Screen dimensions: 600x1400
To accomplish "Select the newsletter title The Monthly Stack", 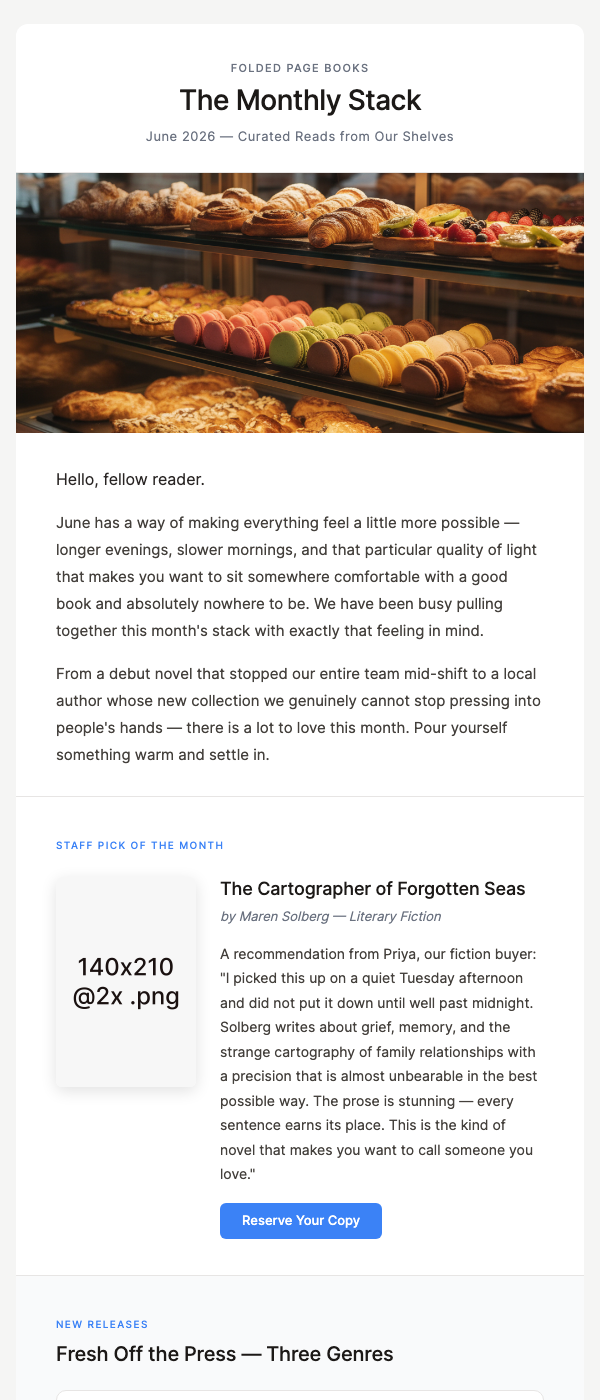I will tap(300, 100).
